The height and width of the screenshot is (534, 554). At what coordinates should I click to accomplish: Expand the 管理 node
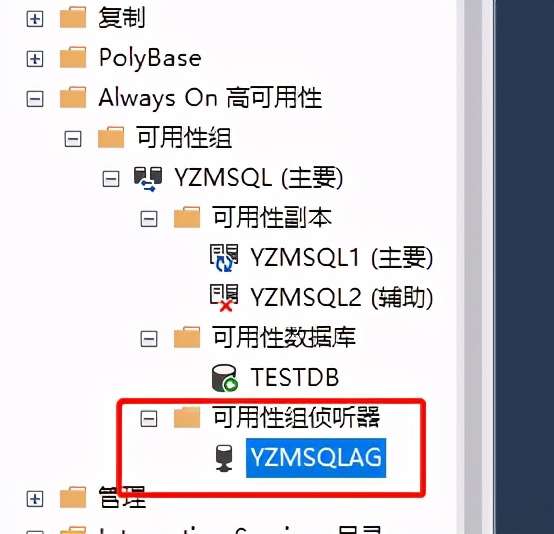tap(35, 499)
